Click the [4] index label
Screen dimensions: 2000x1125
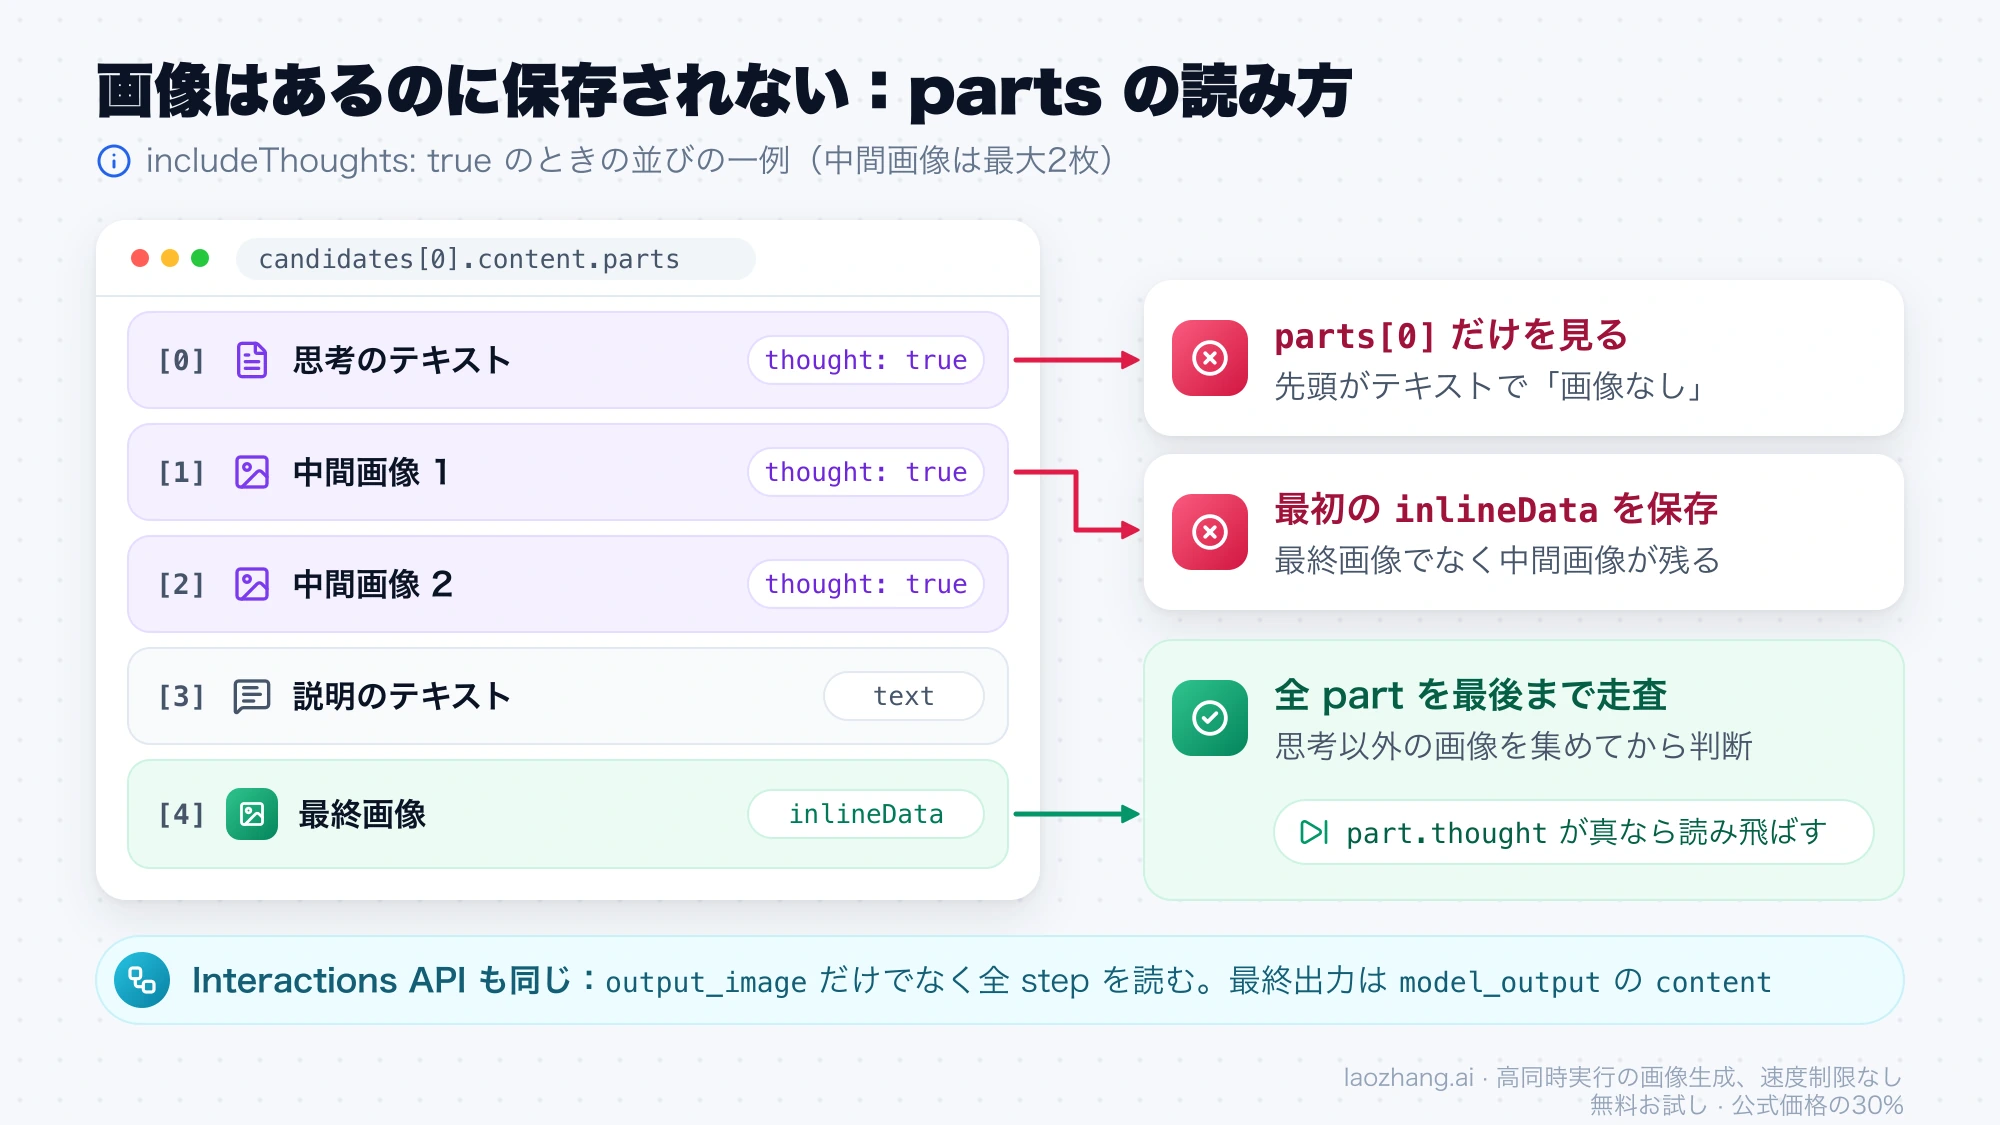point(182,814)
